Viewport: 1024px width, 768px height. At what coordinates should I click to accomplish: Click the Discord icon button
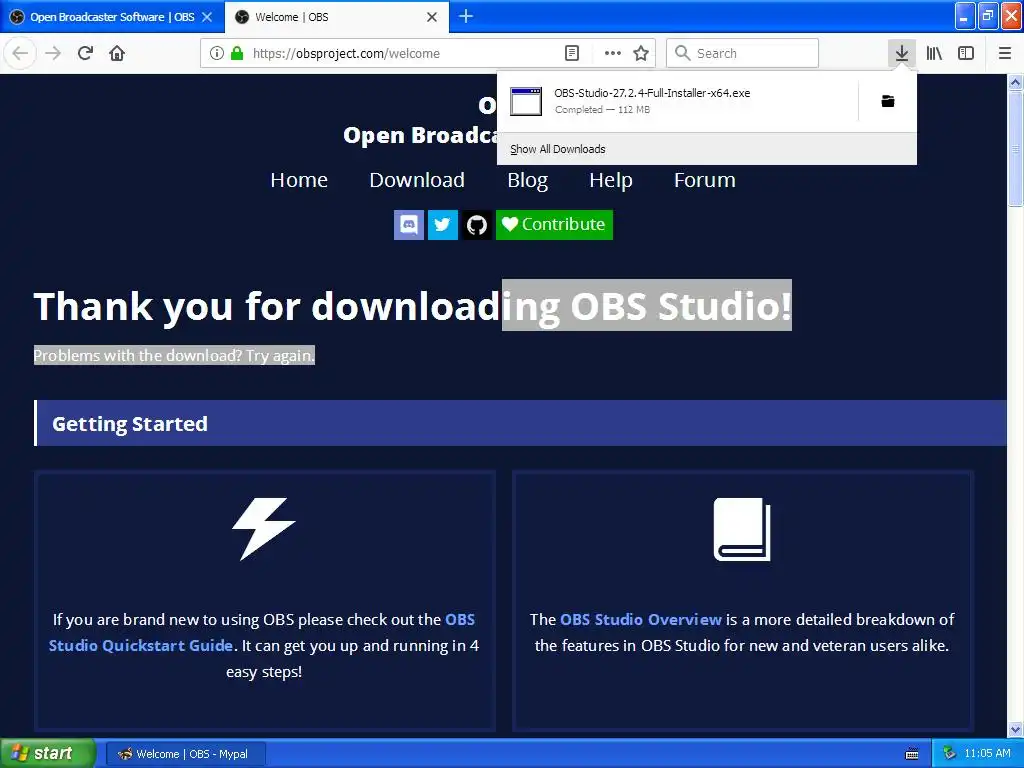409,225
